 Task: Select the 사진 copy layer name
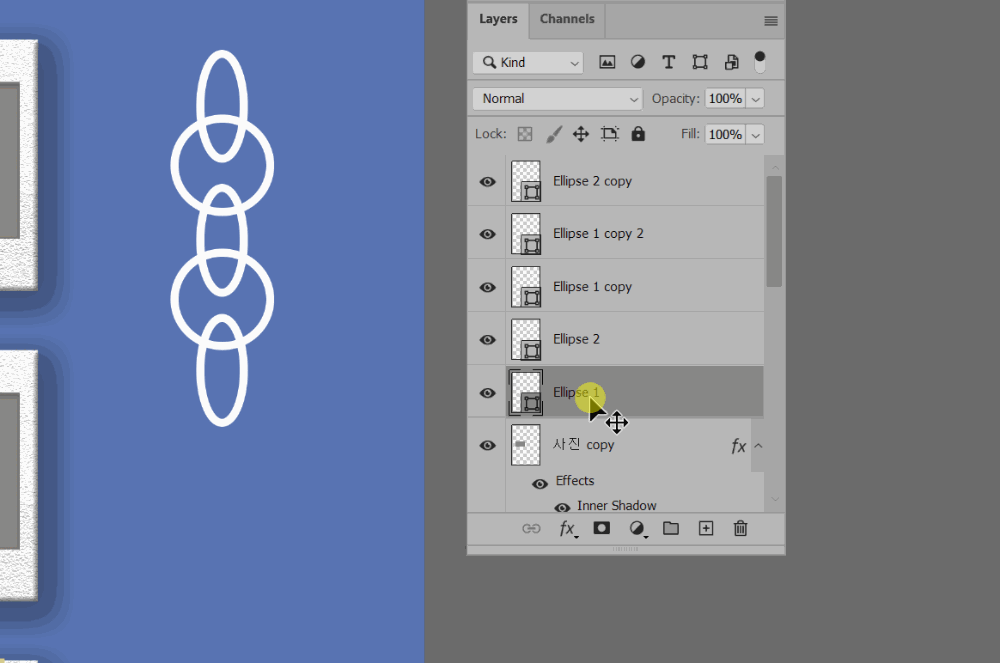point(584,445)
